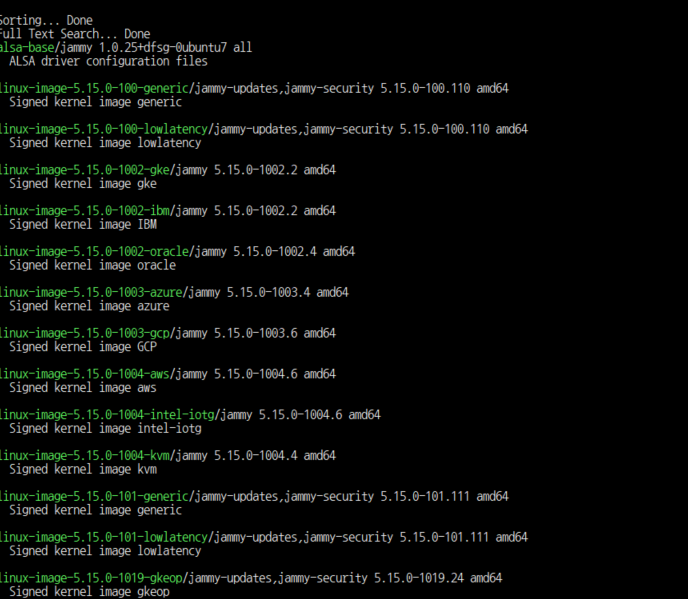Click 'Full Text Search... Done' line

tap(75, 34)
